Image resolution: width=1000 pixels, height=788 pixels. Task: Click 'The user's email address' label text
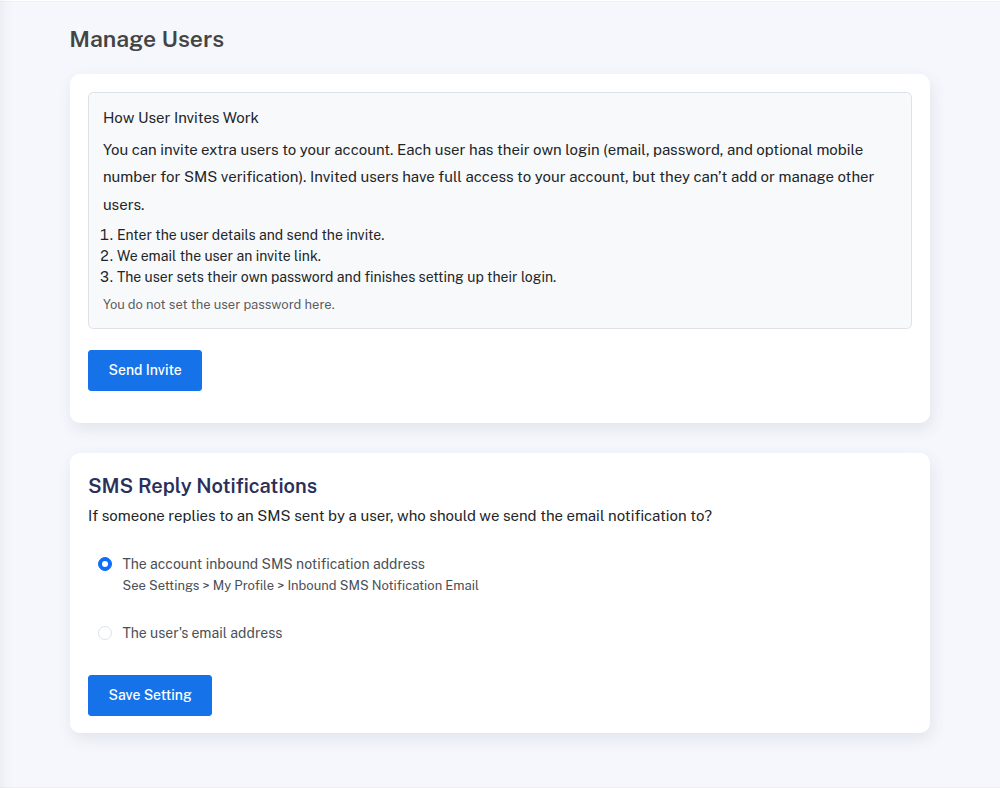[x=202, y=633]
